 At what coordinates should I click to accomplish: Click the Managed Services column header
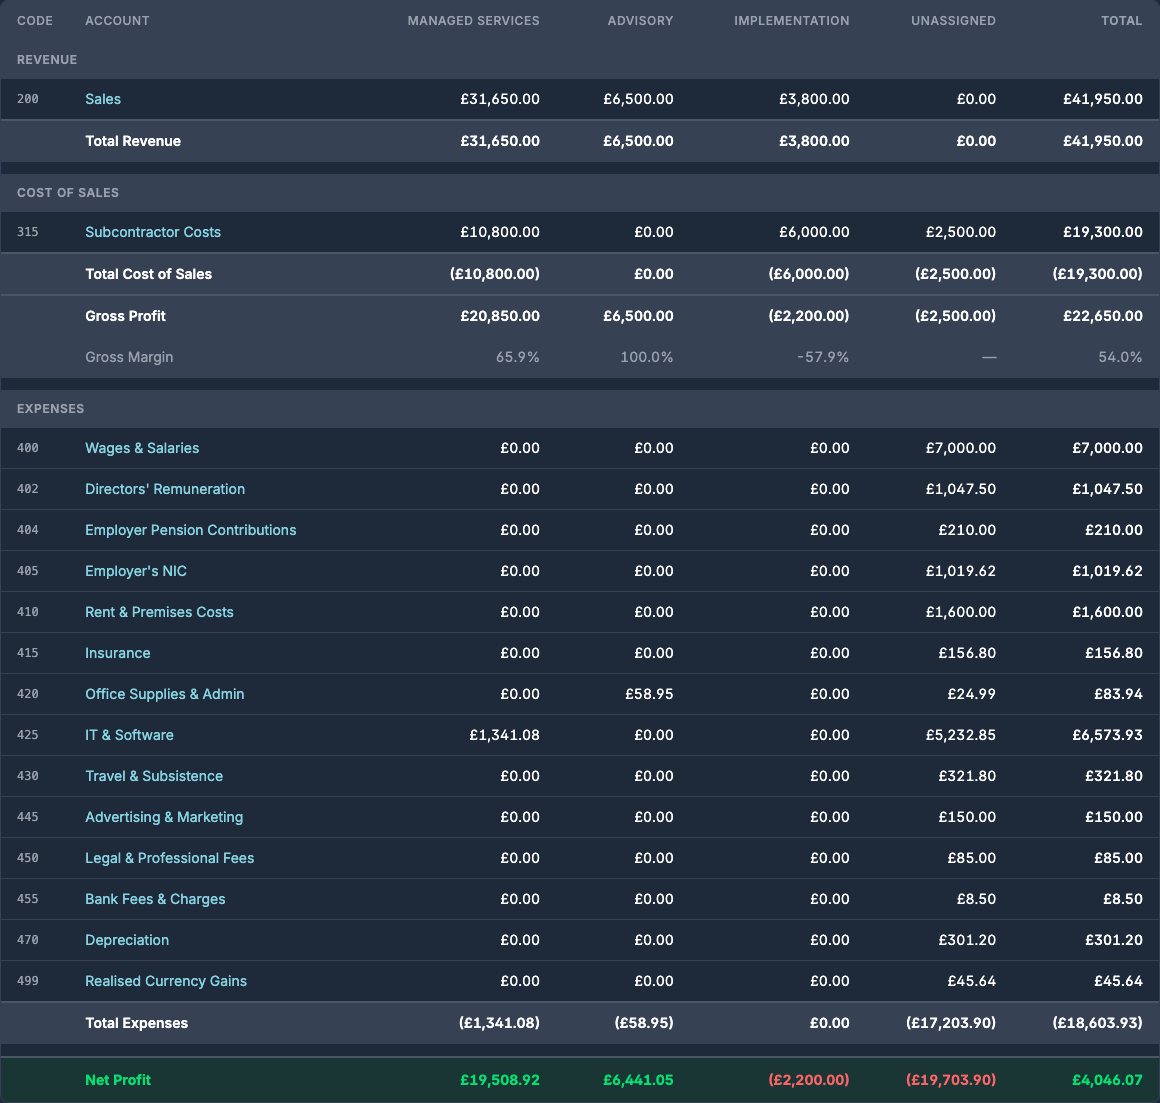point(473,21)
